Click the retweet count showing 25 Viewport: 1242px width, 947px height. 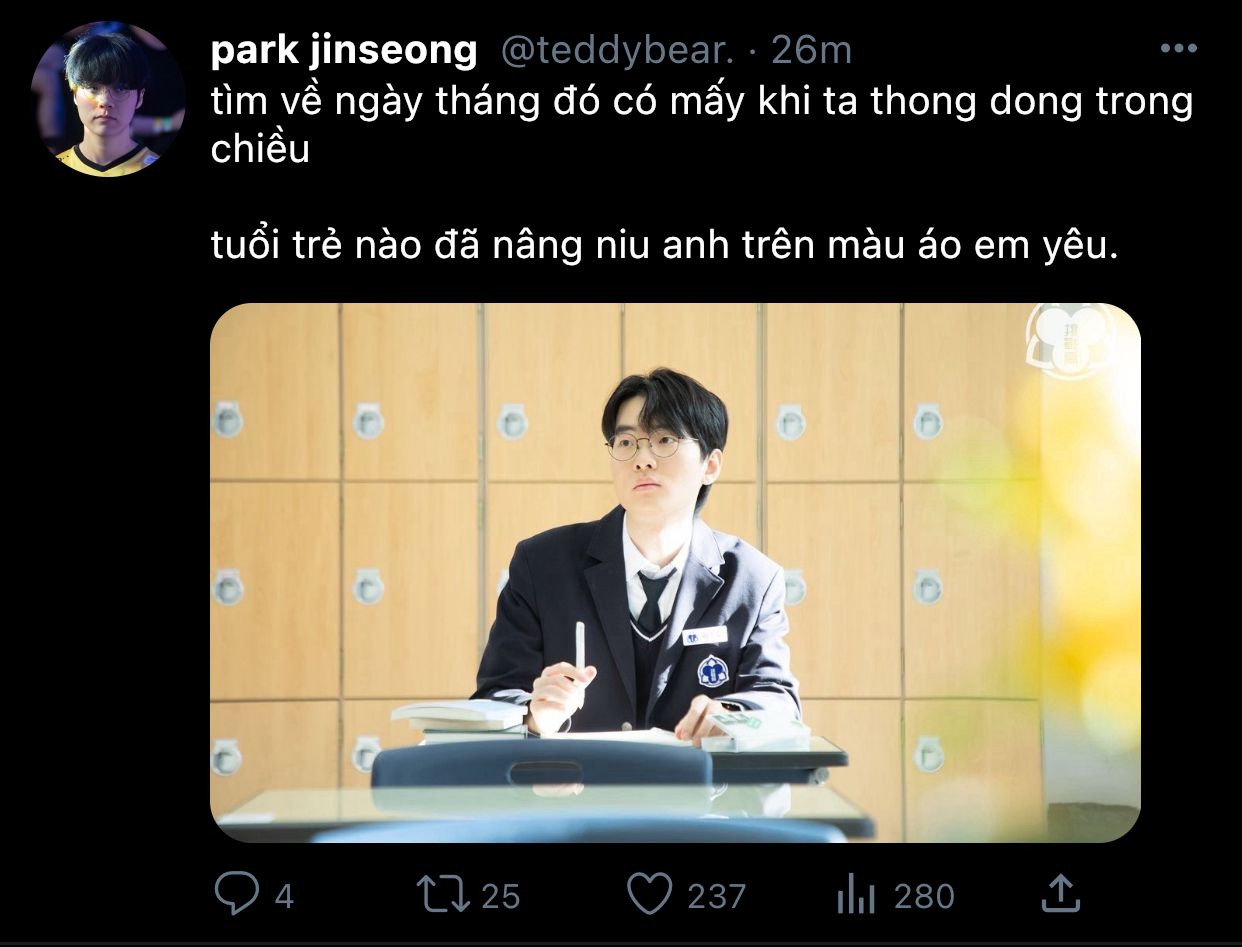coord(501,896)
